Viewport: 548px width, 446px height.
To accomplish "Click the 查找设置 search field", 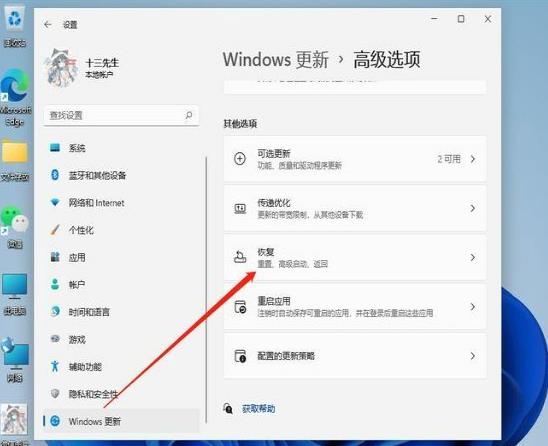I will 121,115.
